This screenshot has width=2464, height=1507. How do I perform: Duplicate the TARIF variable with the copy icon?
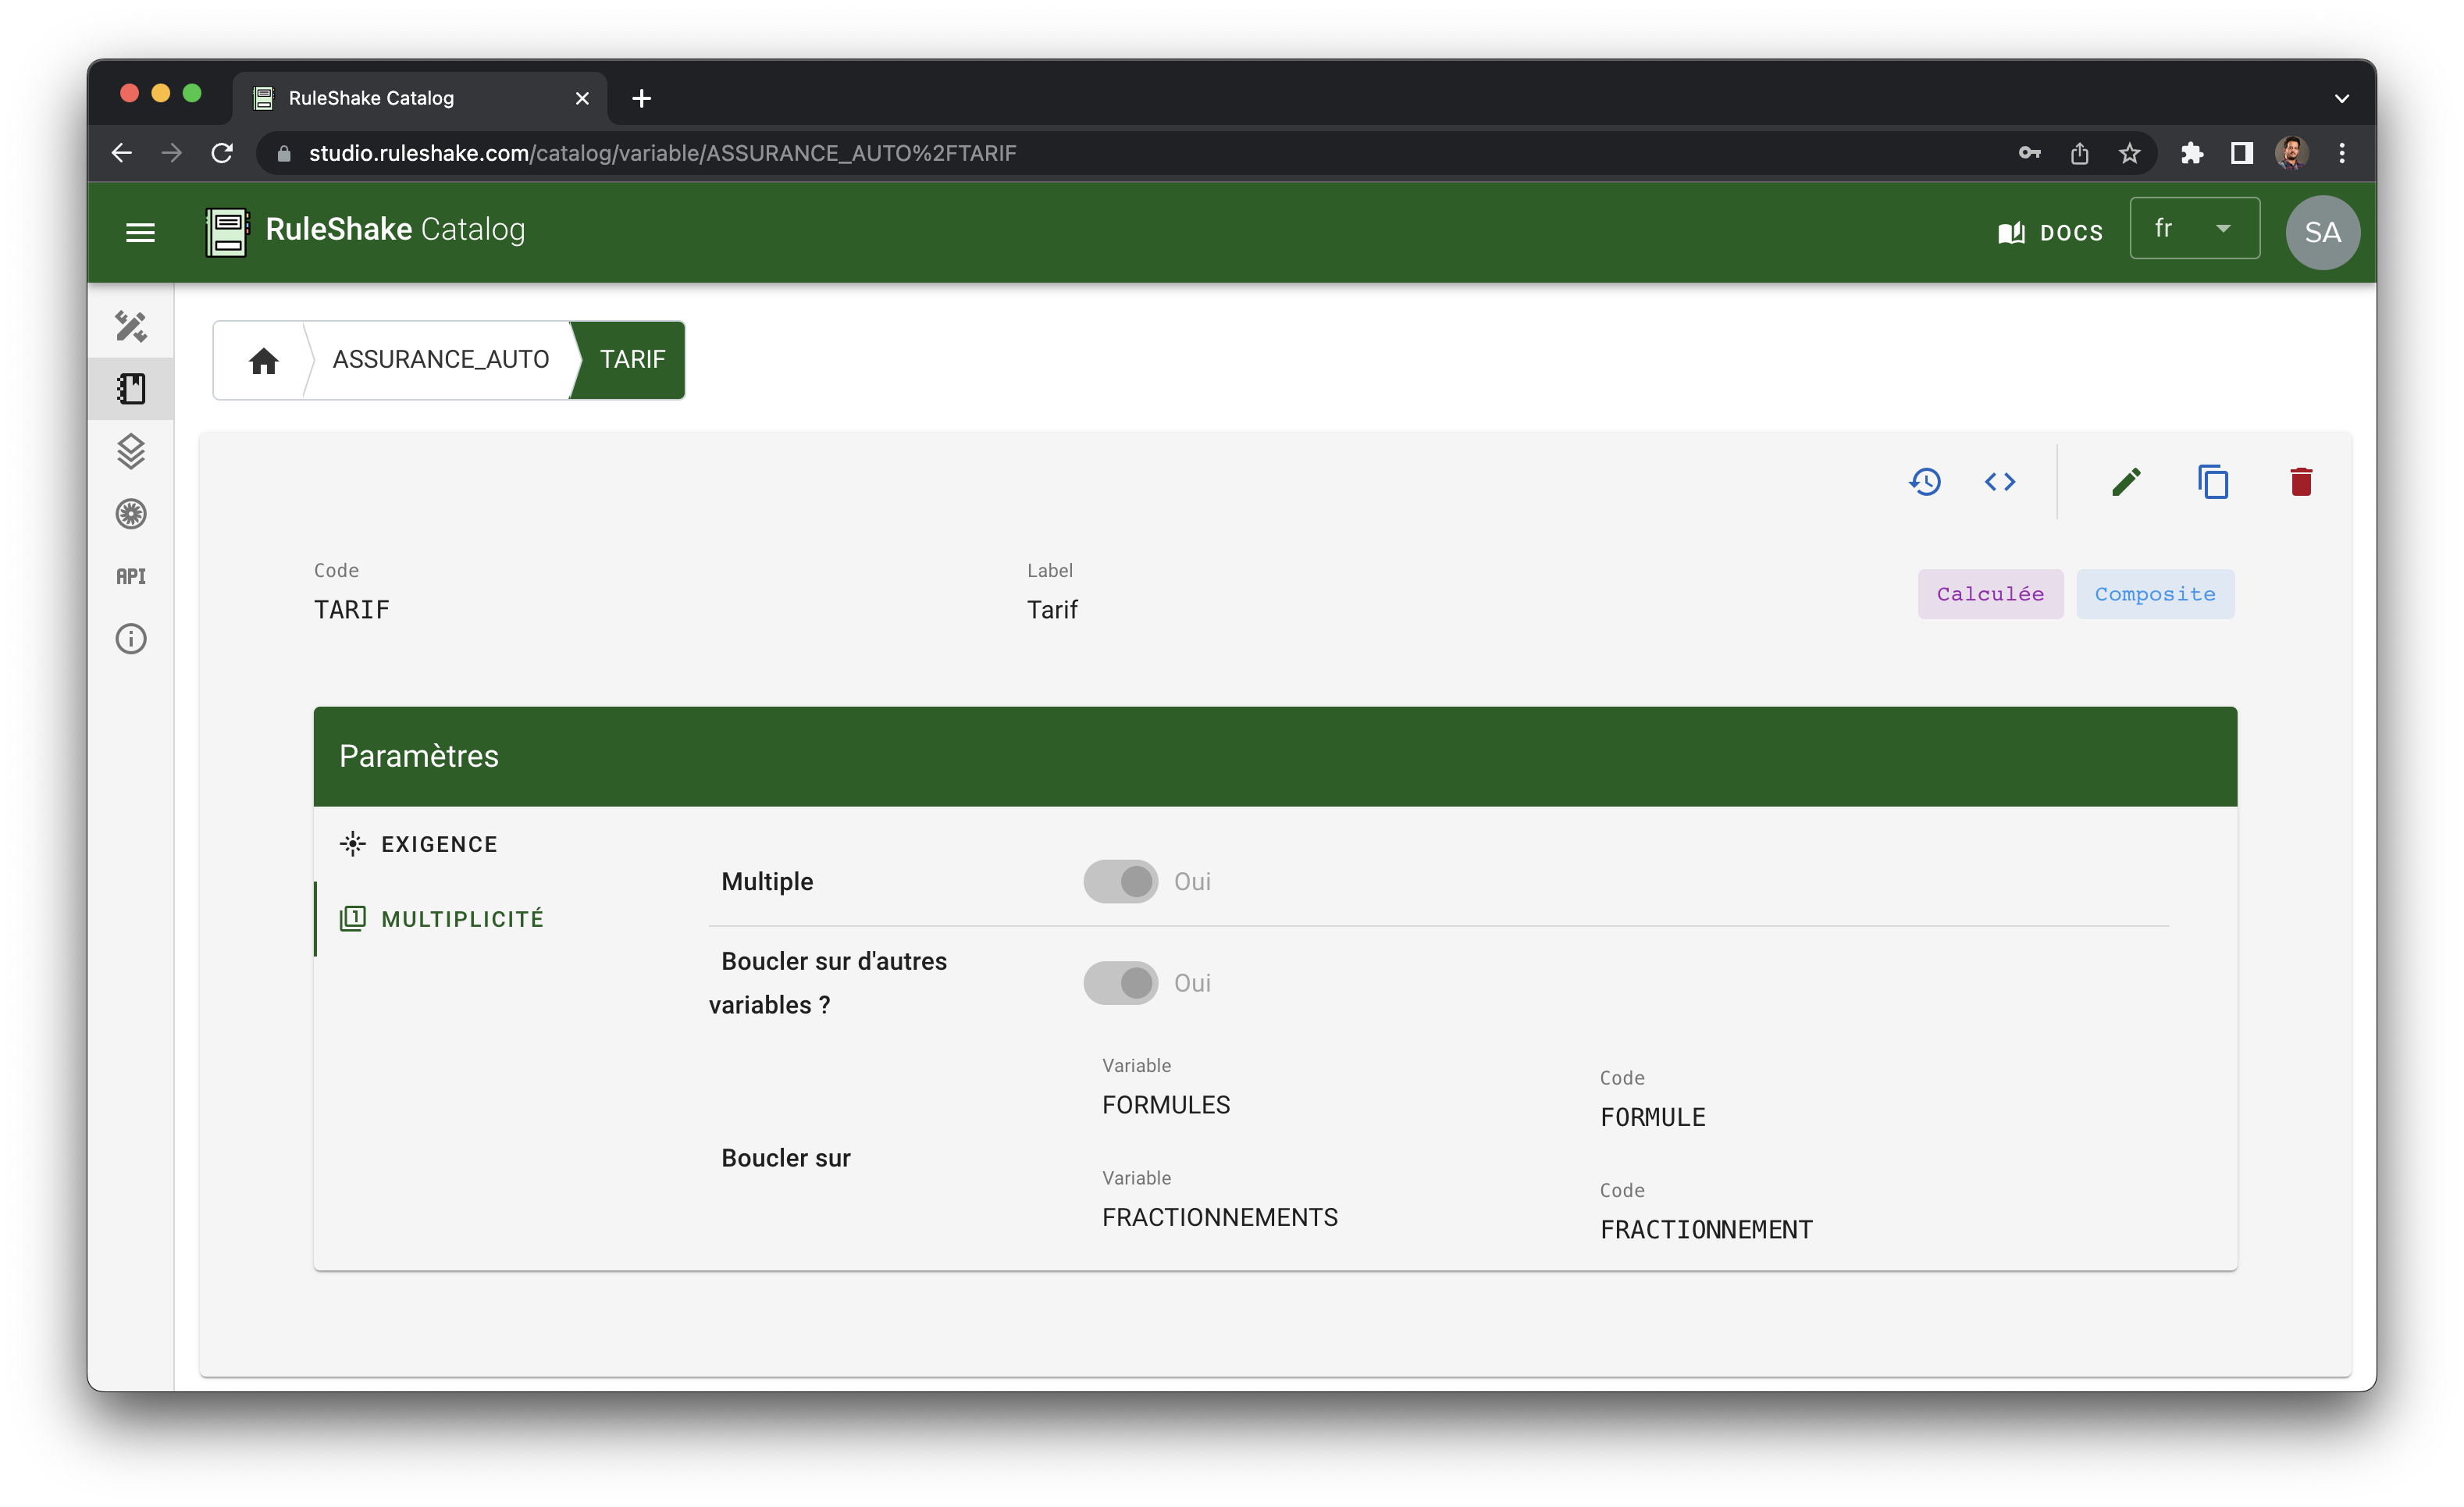2213,482
